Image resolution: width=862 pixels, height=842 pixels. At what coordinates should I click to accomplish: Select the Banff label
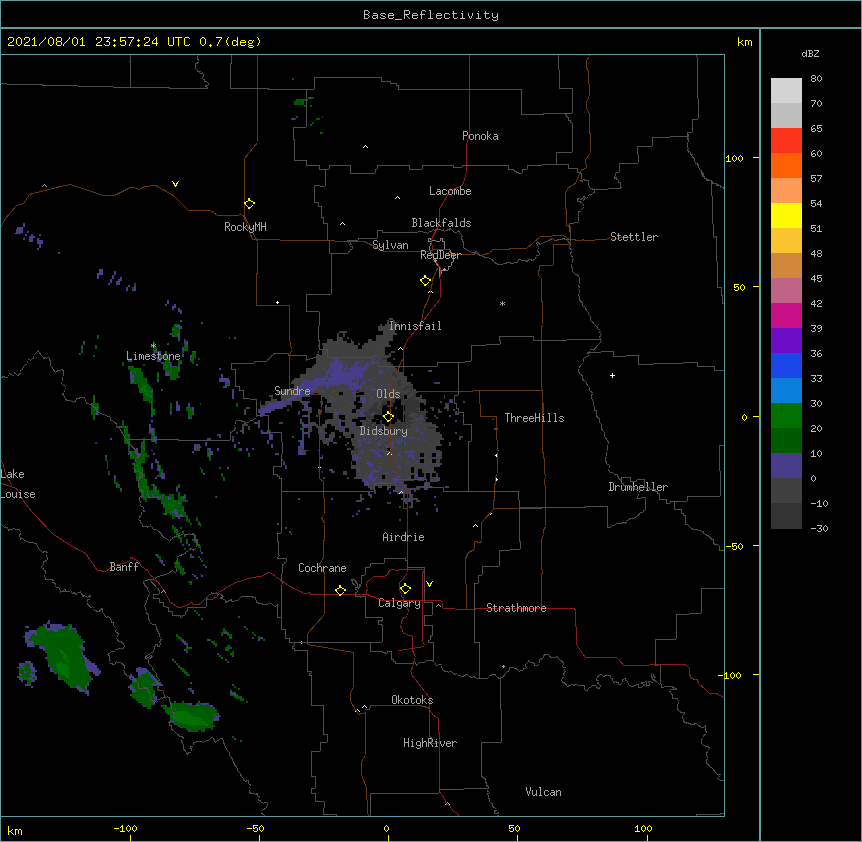(124, 567)
